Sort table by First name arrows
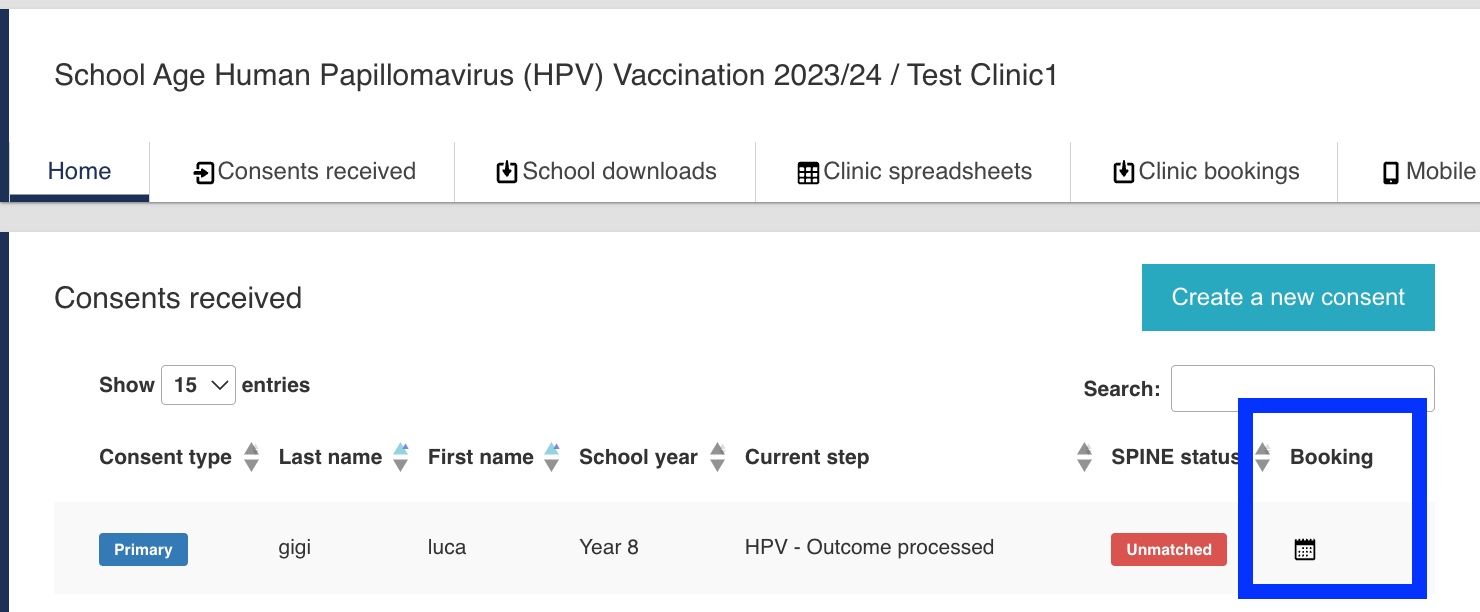 (552, 457)
